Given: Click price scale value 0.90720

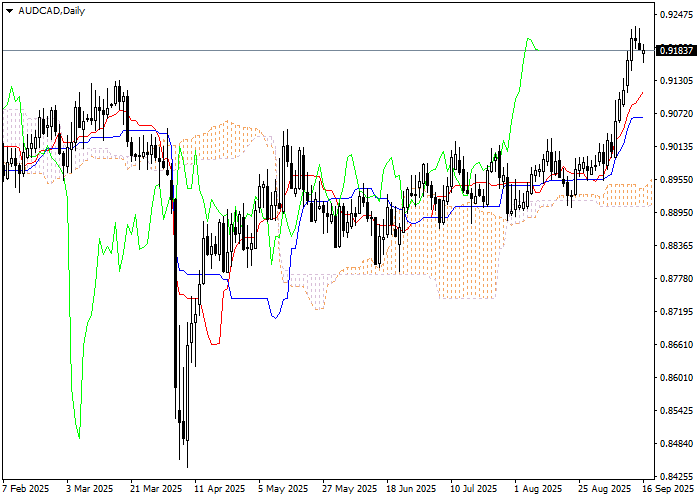Looking at the screenshot, I should pos(676,114).
